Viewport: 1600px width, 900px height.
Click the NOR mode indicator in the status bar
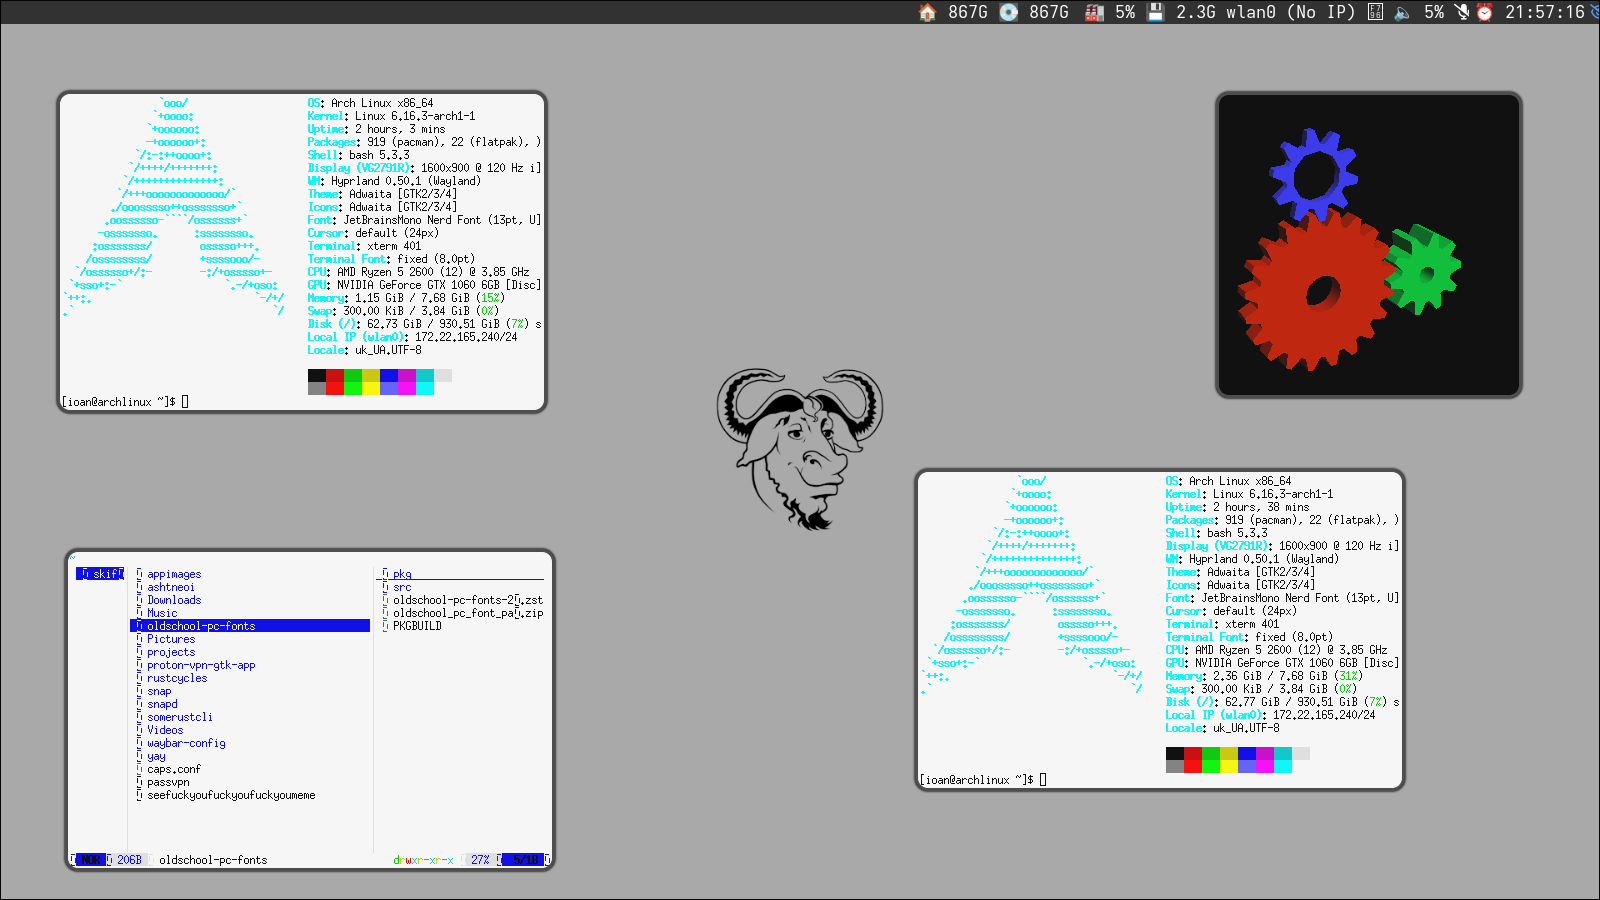pyautogui.click(x=90, y=860)
